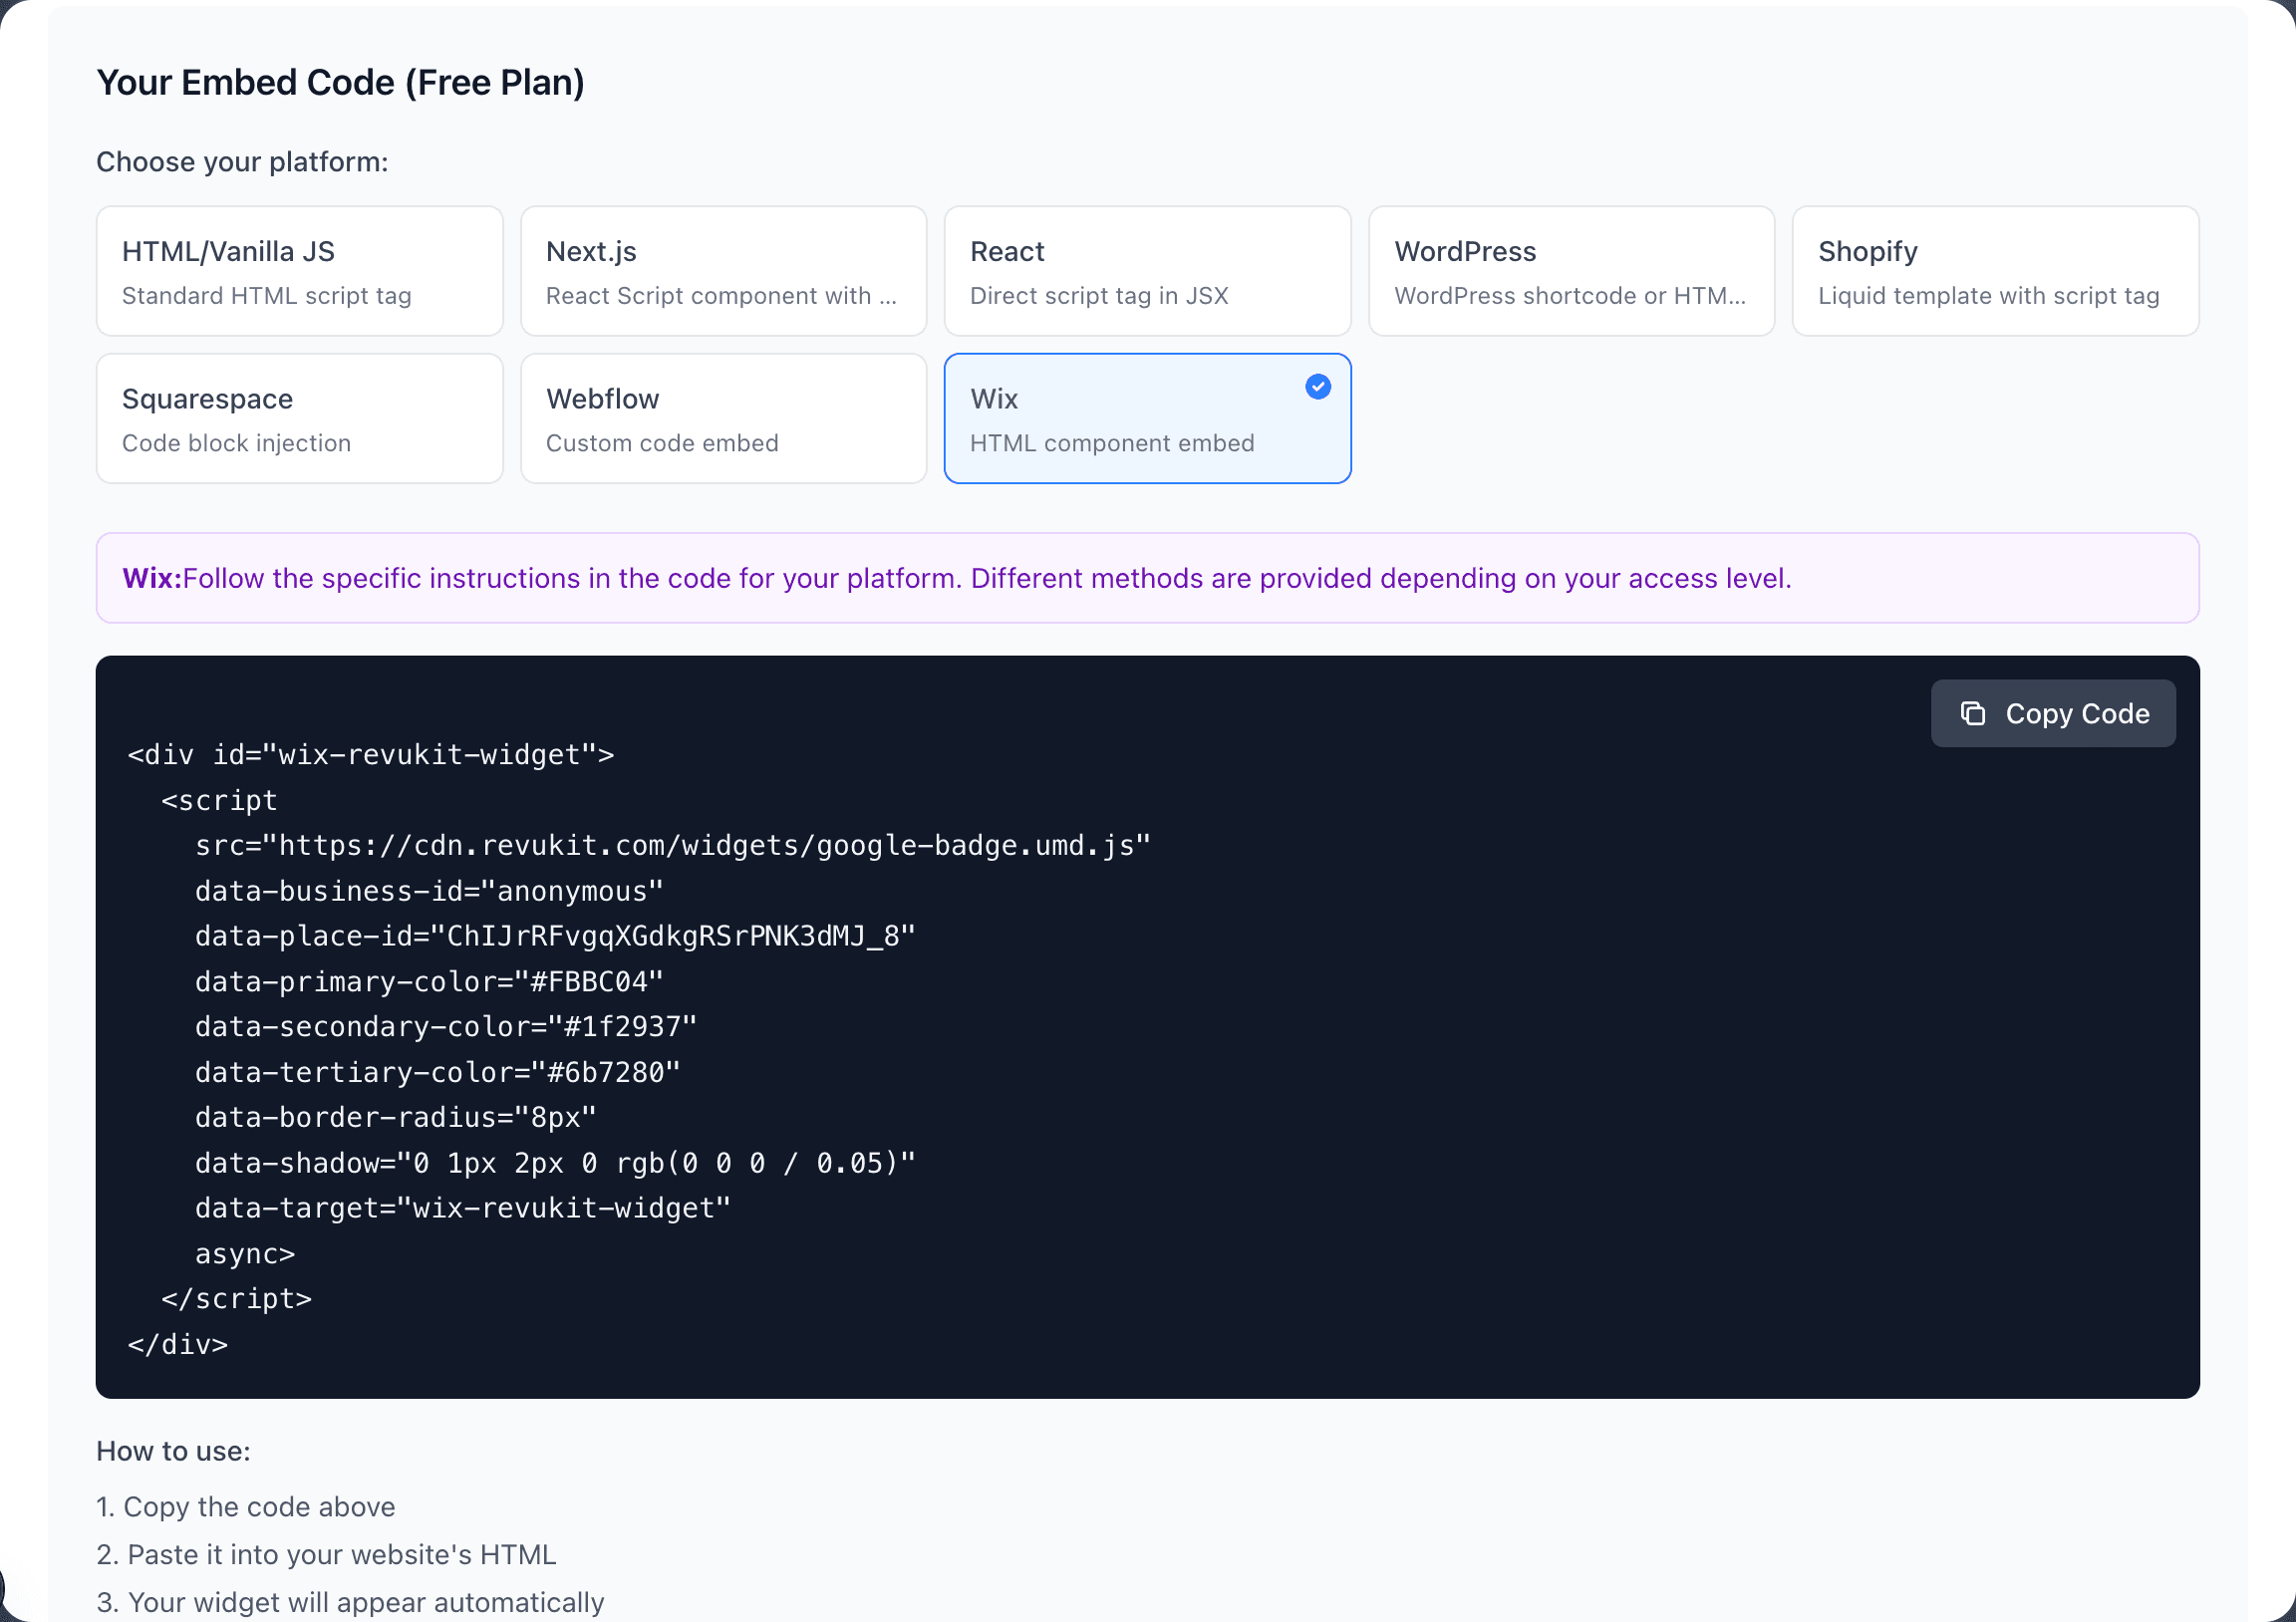The width and height of the screenshot is (2296, 1622).
Task: Click the Wix instructions banner
Action: click(1147, 578)
